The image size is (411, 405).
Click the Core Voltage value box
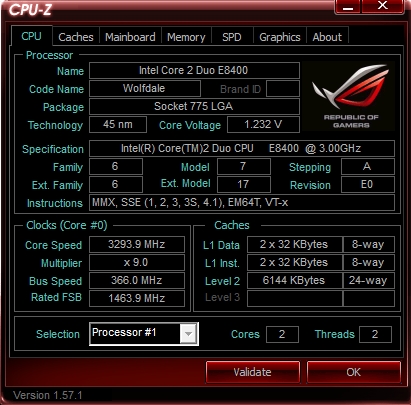263,124
